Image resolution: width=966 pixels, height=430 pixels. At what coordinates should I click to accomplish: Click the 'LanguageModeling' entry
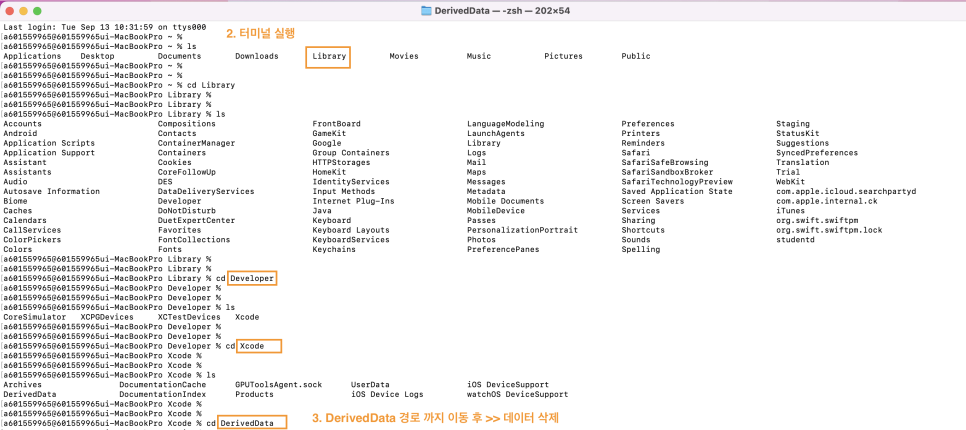[x=505, y=124]
